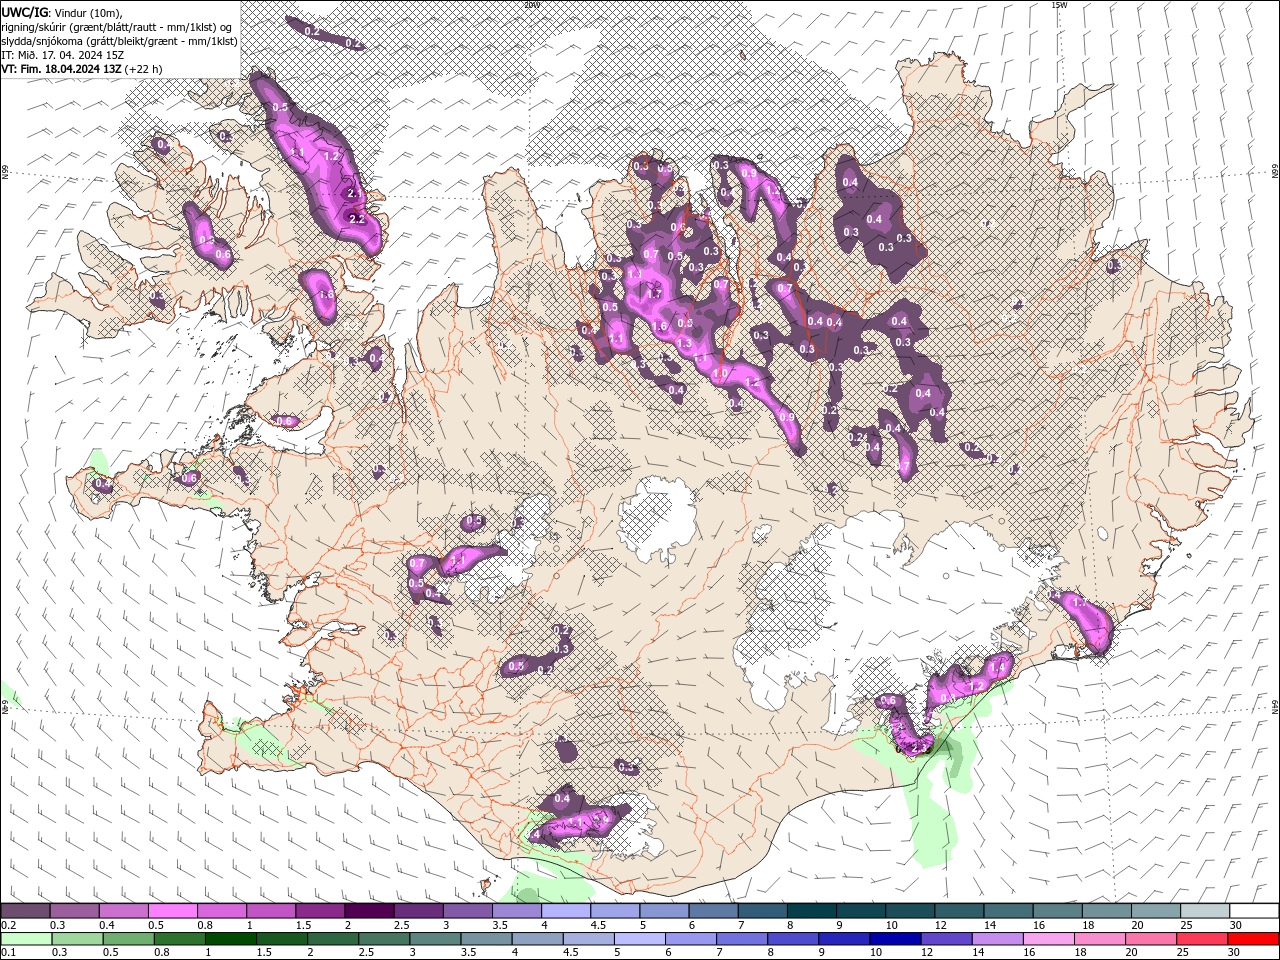Viewport: 1280px width, 960px height.
Task: Click the 'Vindur (10m)' text in the header
Action: point(90,12)
